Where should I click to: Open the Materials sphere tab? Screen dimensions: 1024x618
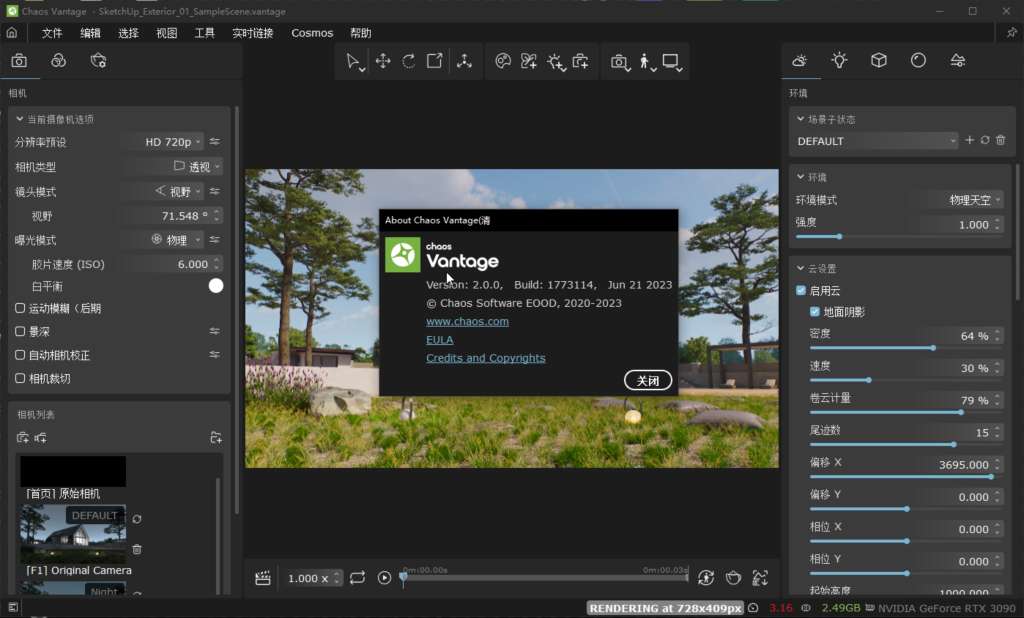coord(918,61)
